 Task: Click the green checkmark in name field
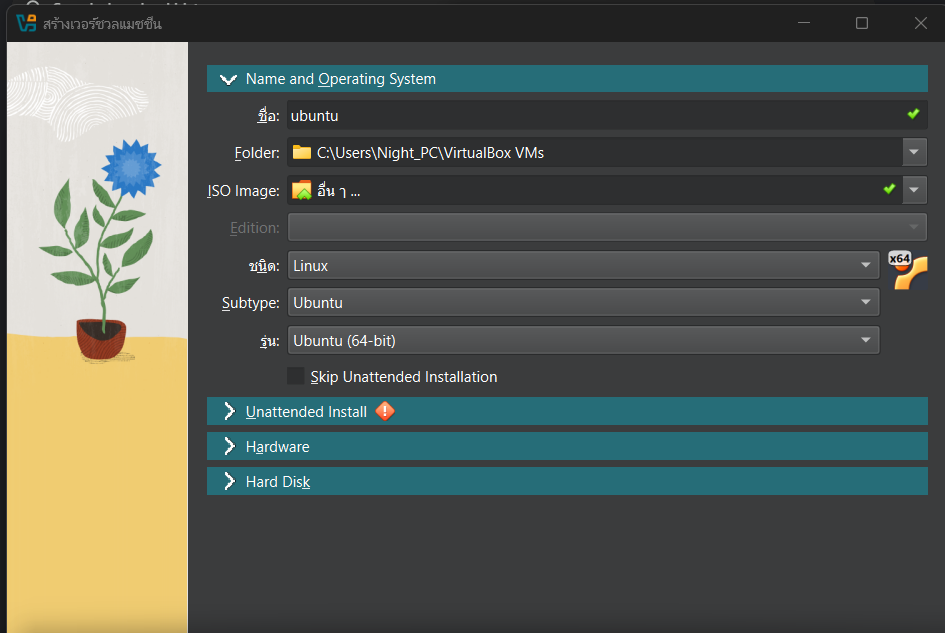point(913,114)
